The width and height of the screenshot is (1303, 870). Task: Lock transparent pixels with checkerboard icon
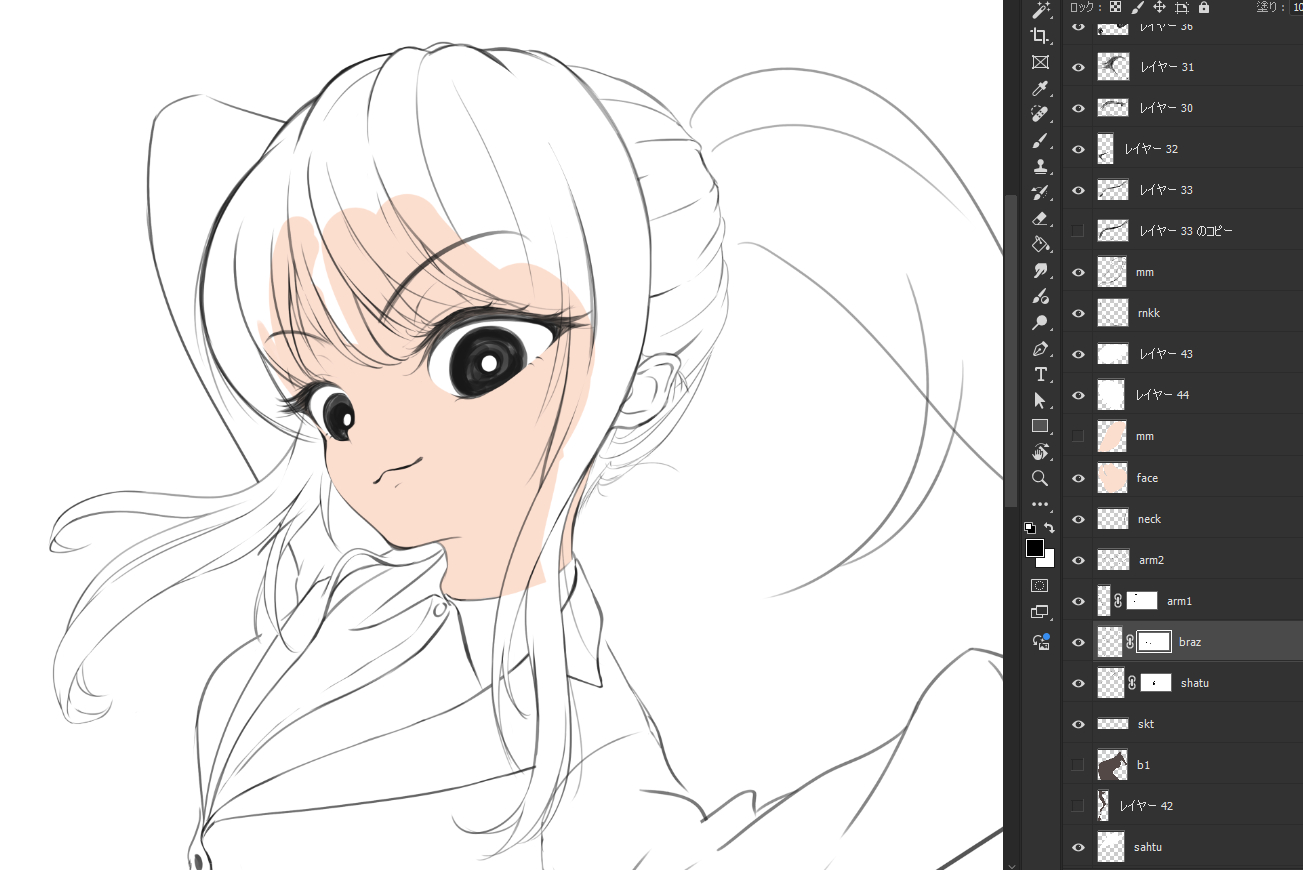coord(1115,7)
